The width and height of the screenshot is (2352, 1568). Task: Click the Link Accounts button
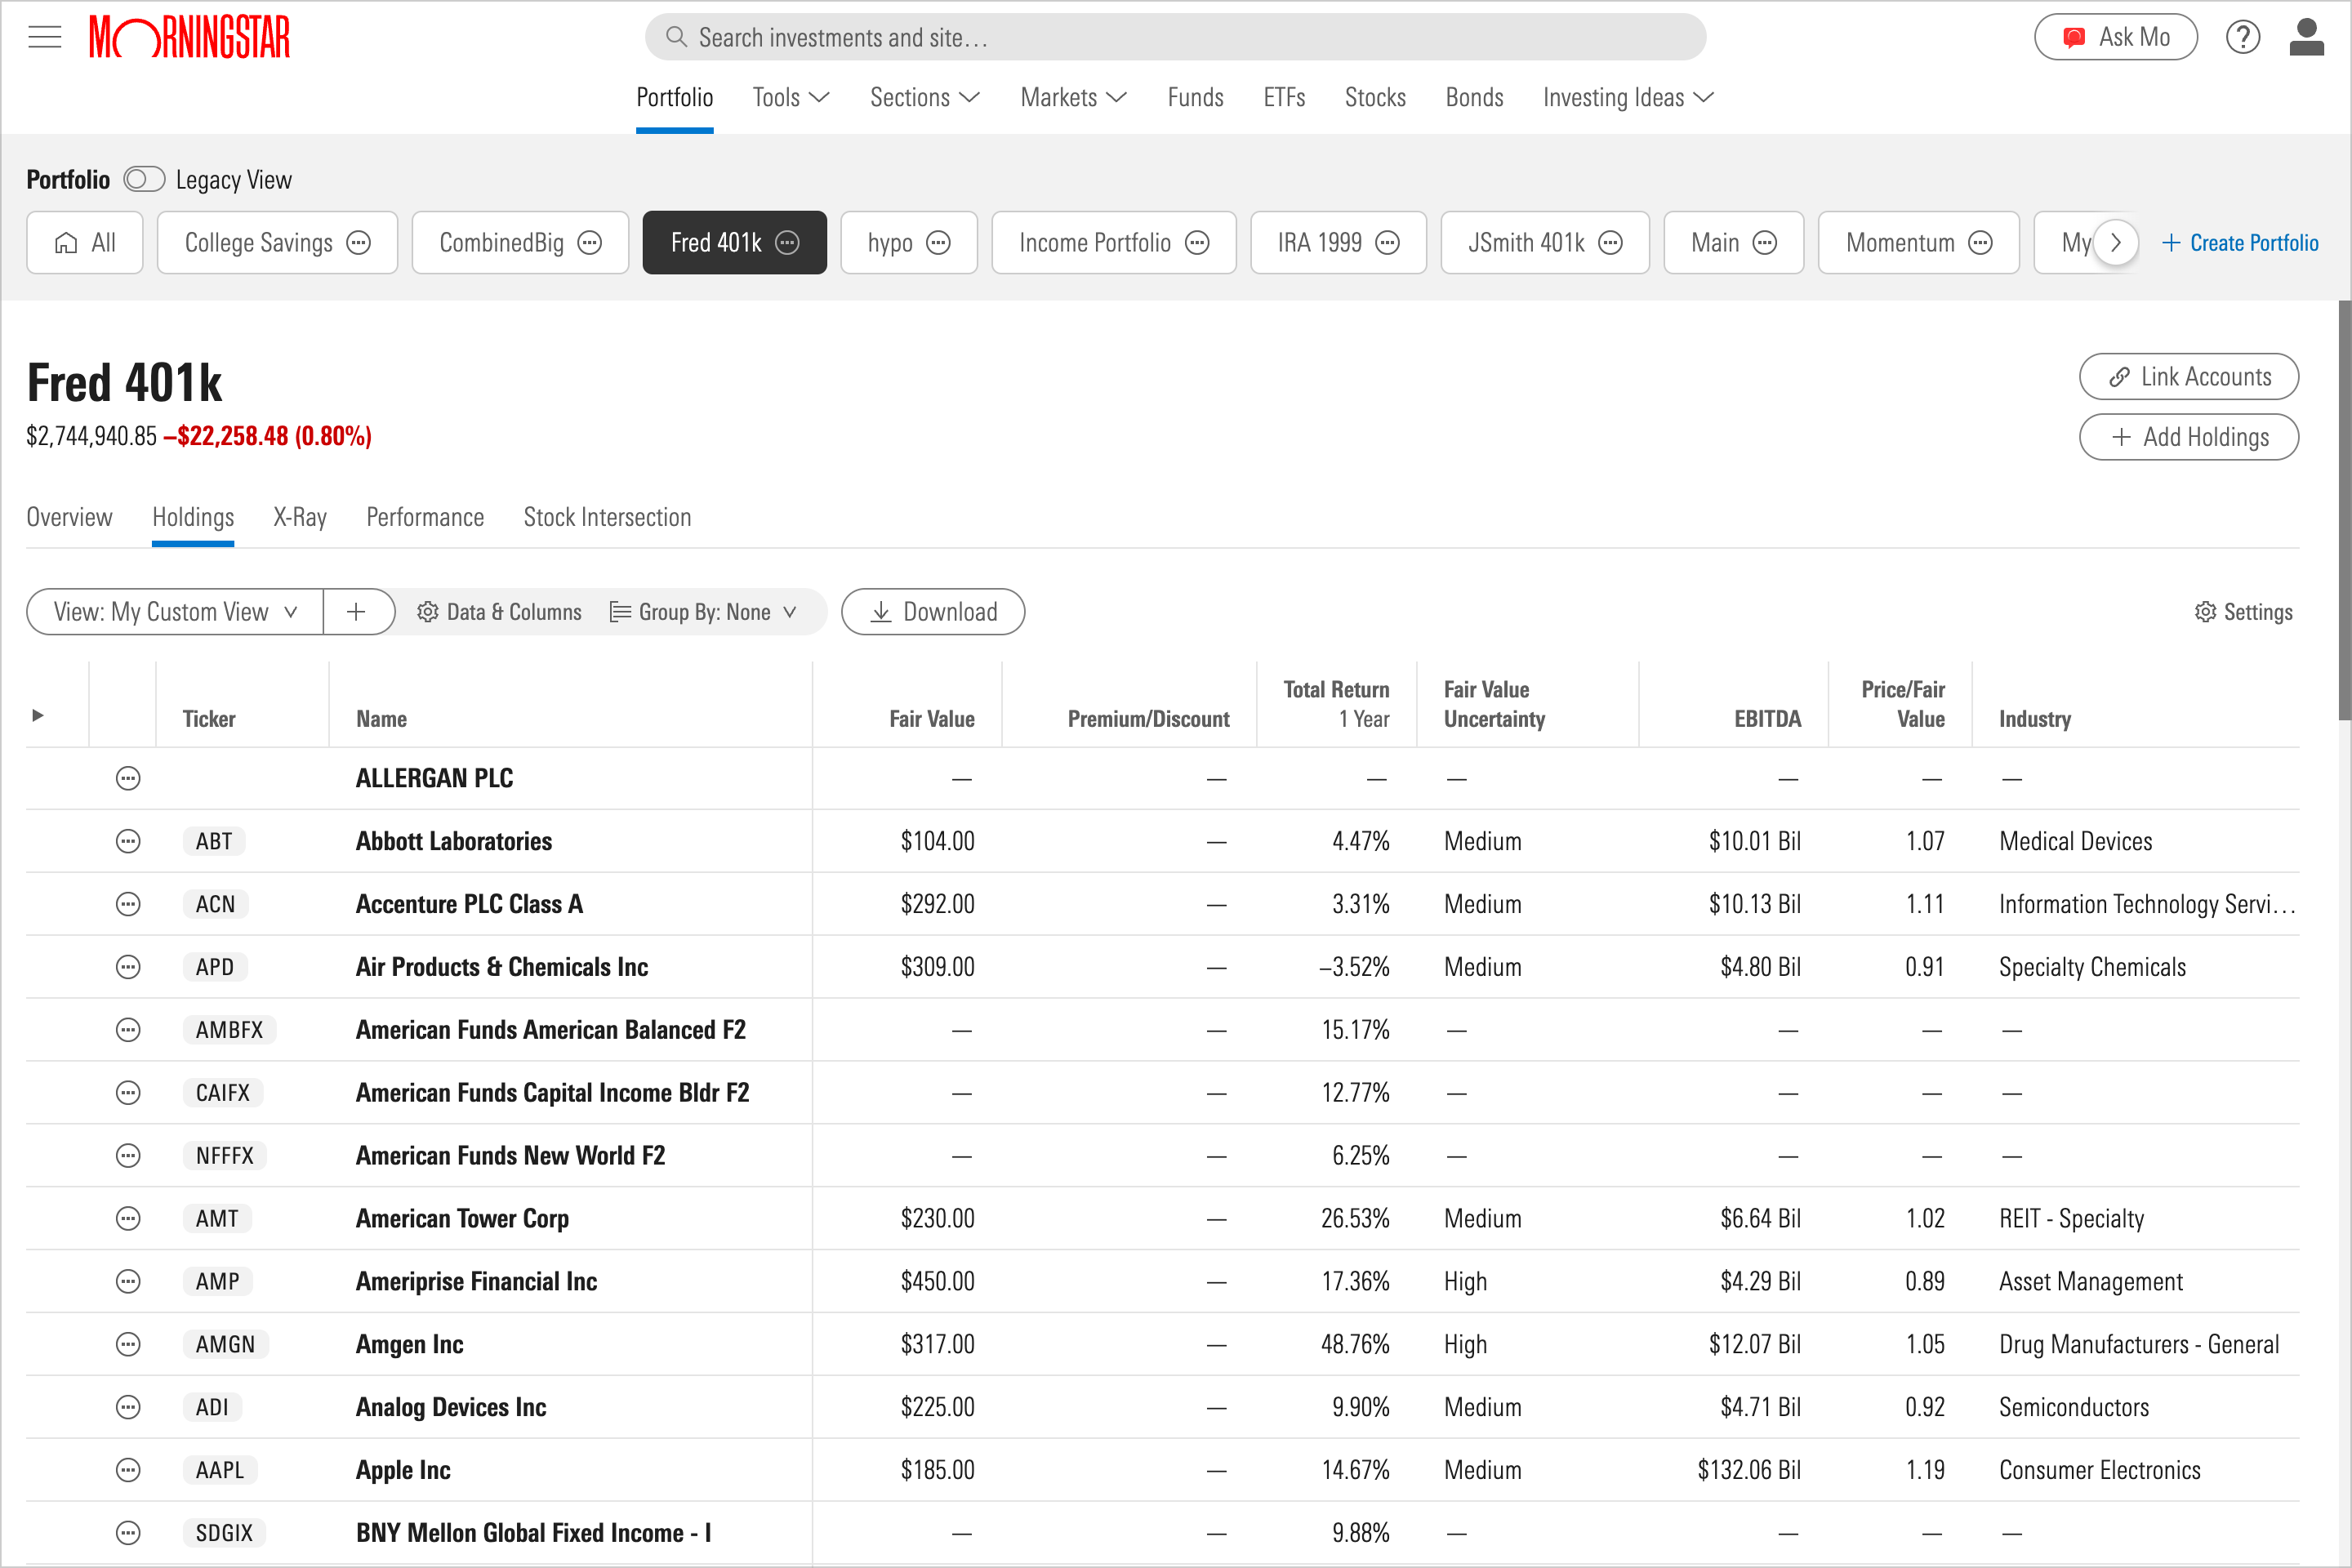tap(2189, 377)
